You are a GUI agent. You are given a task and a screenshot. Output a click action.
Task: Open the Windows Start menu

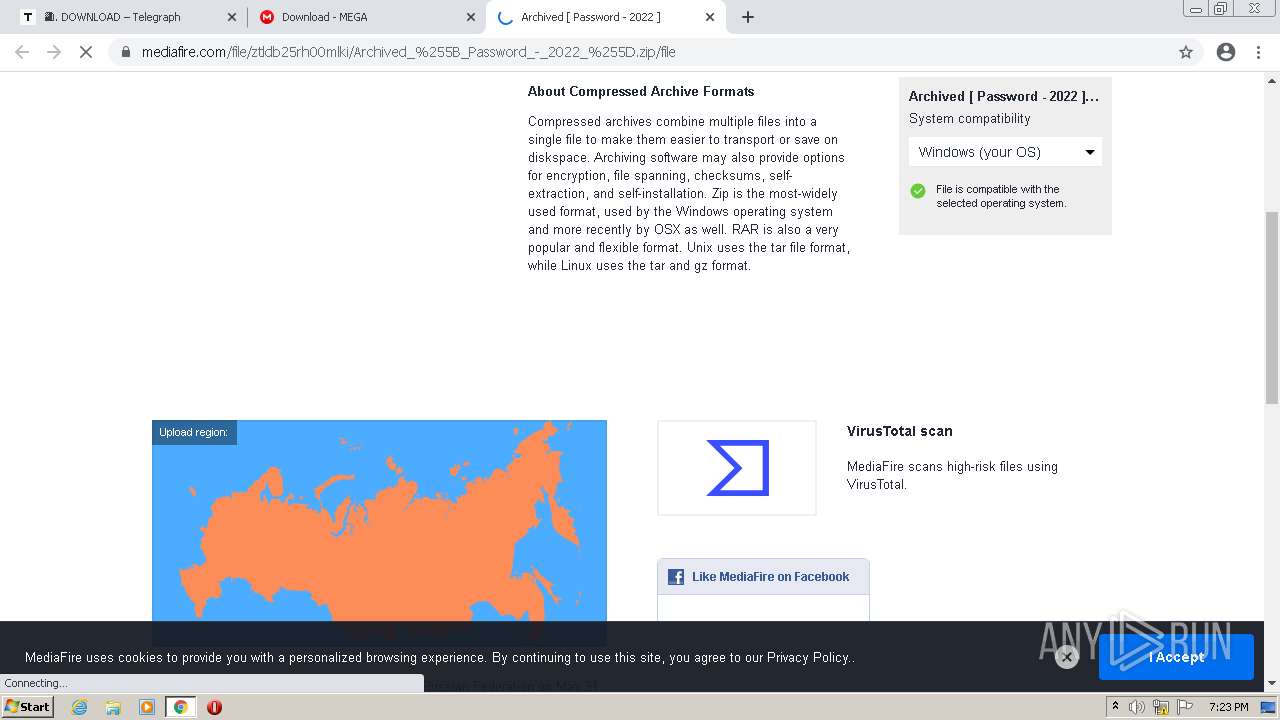coord(27,707)
